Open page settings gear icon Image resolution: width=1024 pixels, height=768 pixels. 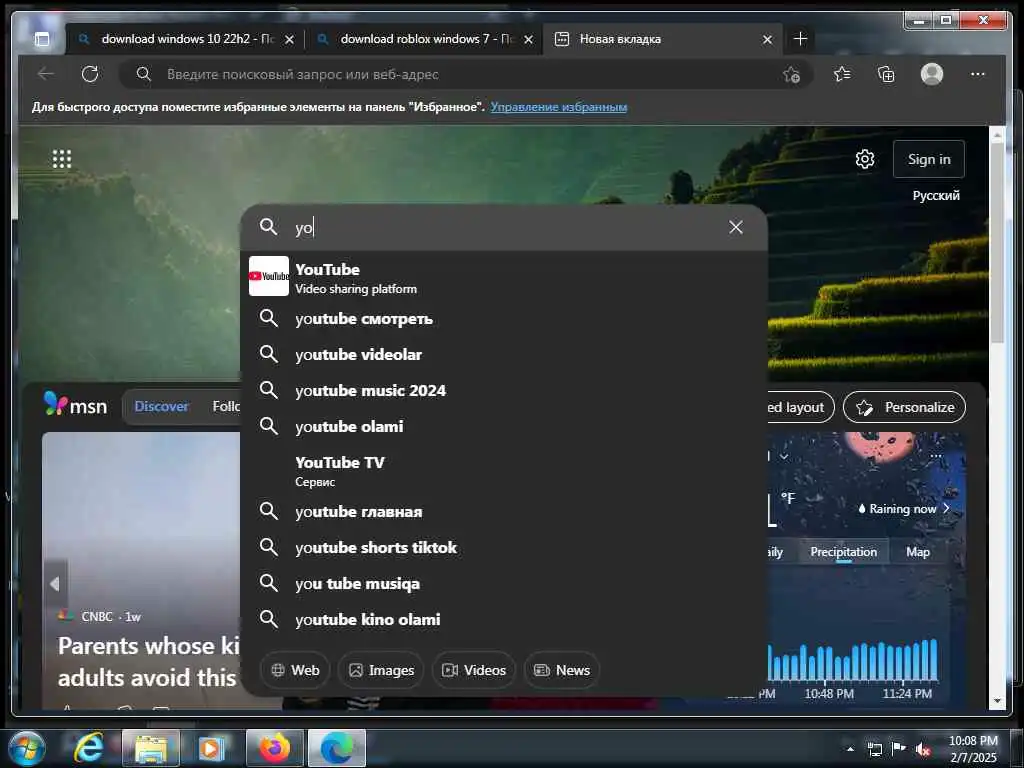click(865, 159)
